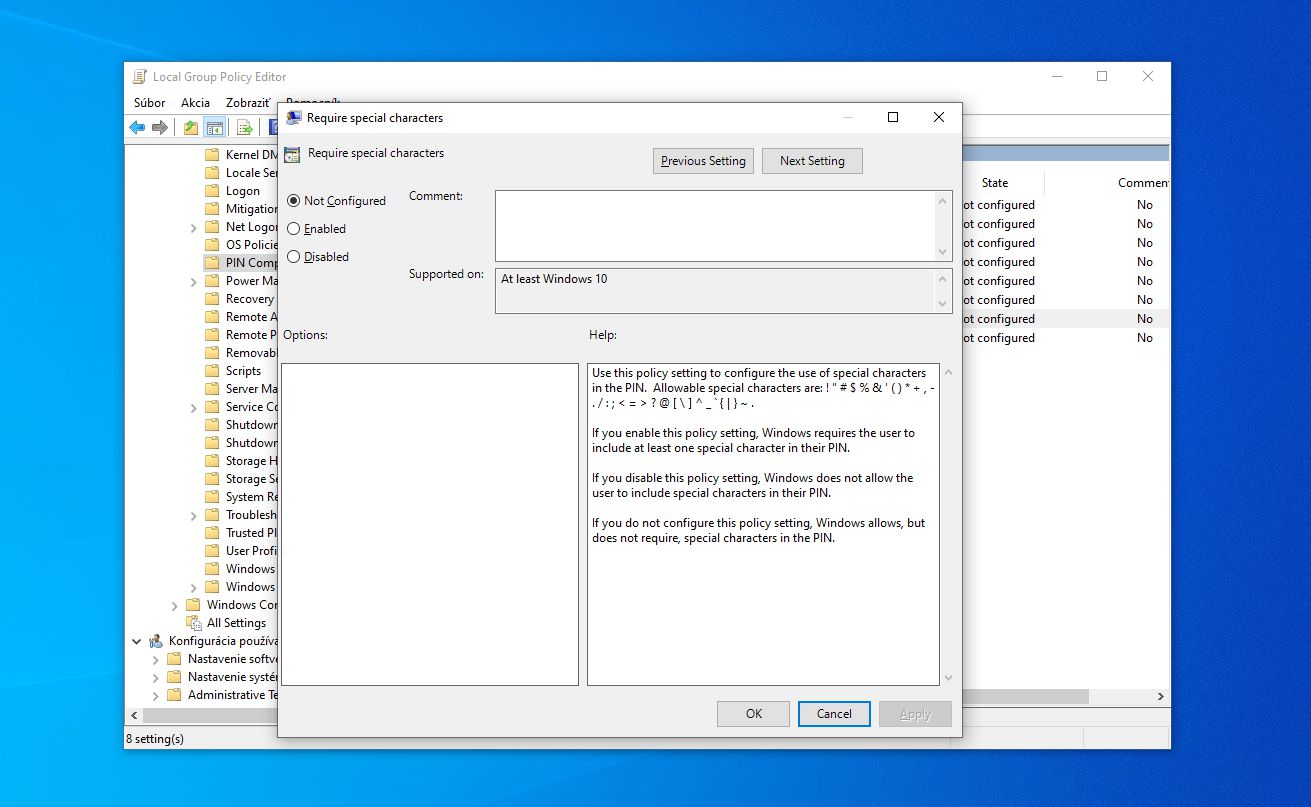Click the Comment box scroll-down arrow

pyautogui.click(x=943, y=252)
